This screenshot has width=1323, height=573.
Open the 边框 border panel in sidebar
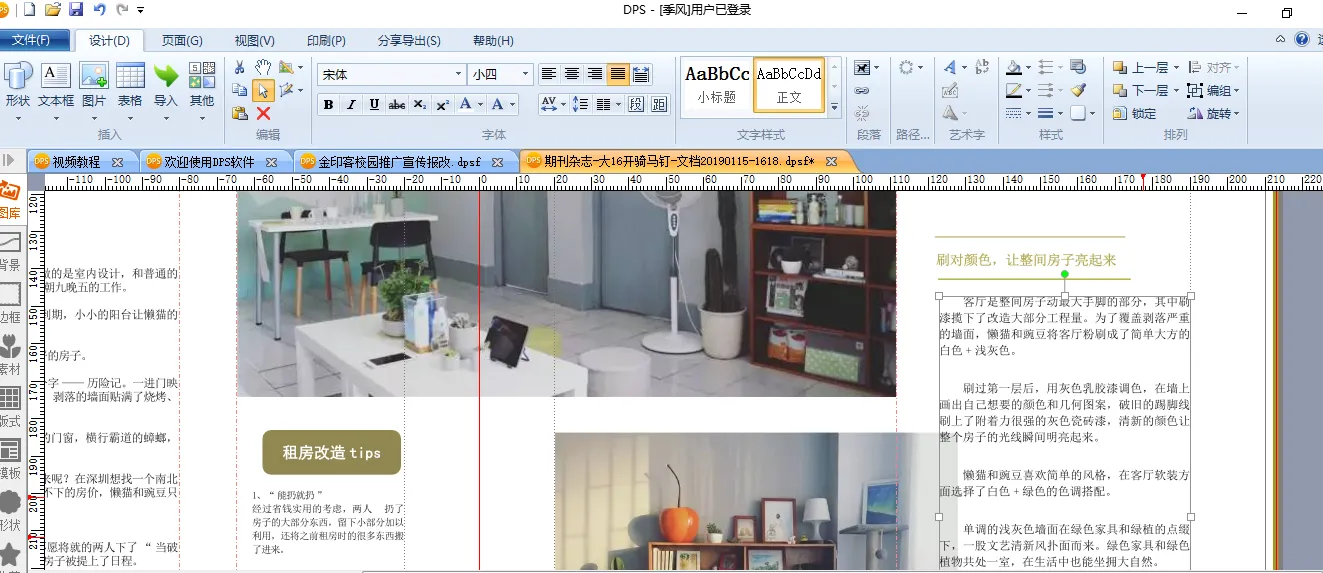(x=10, y=302)
